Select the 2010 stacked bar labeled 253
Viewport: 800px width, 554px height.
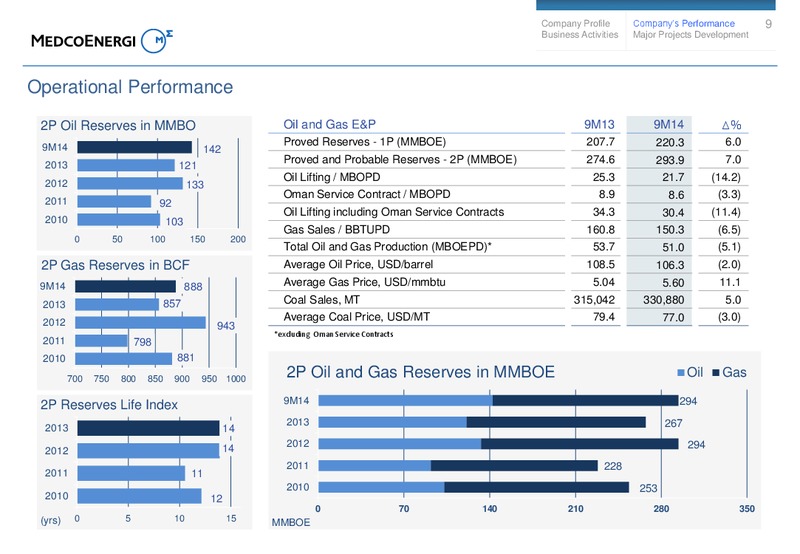pyautogui.click(x=473, y=488)
